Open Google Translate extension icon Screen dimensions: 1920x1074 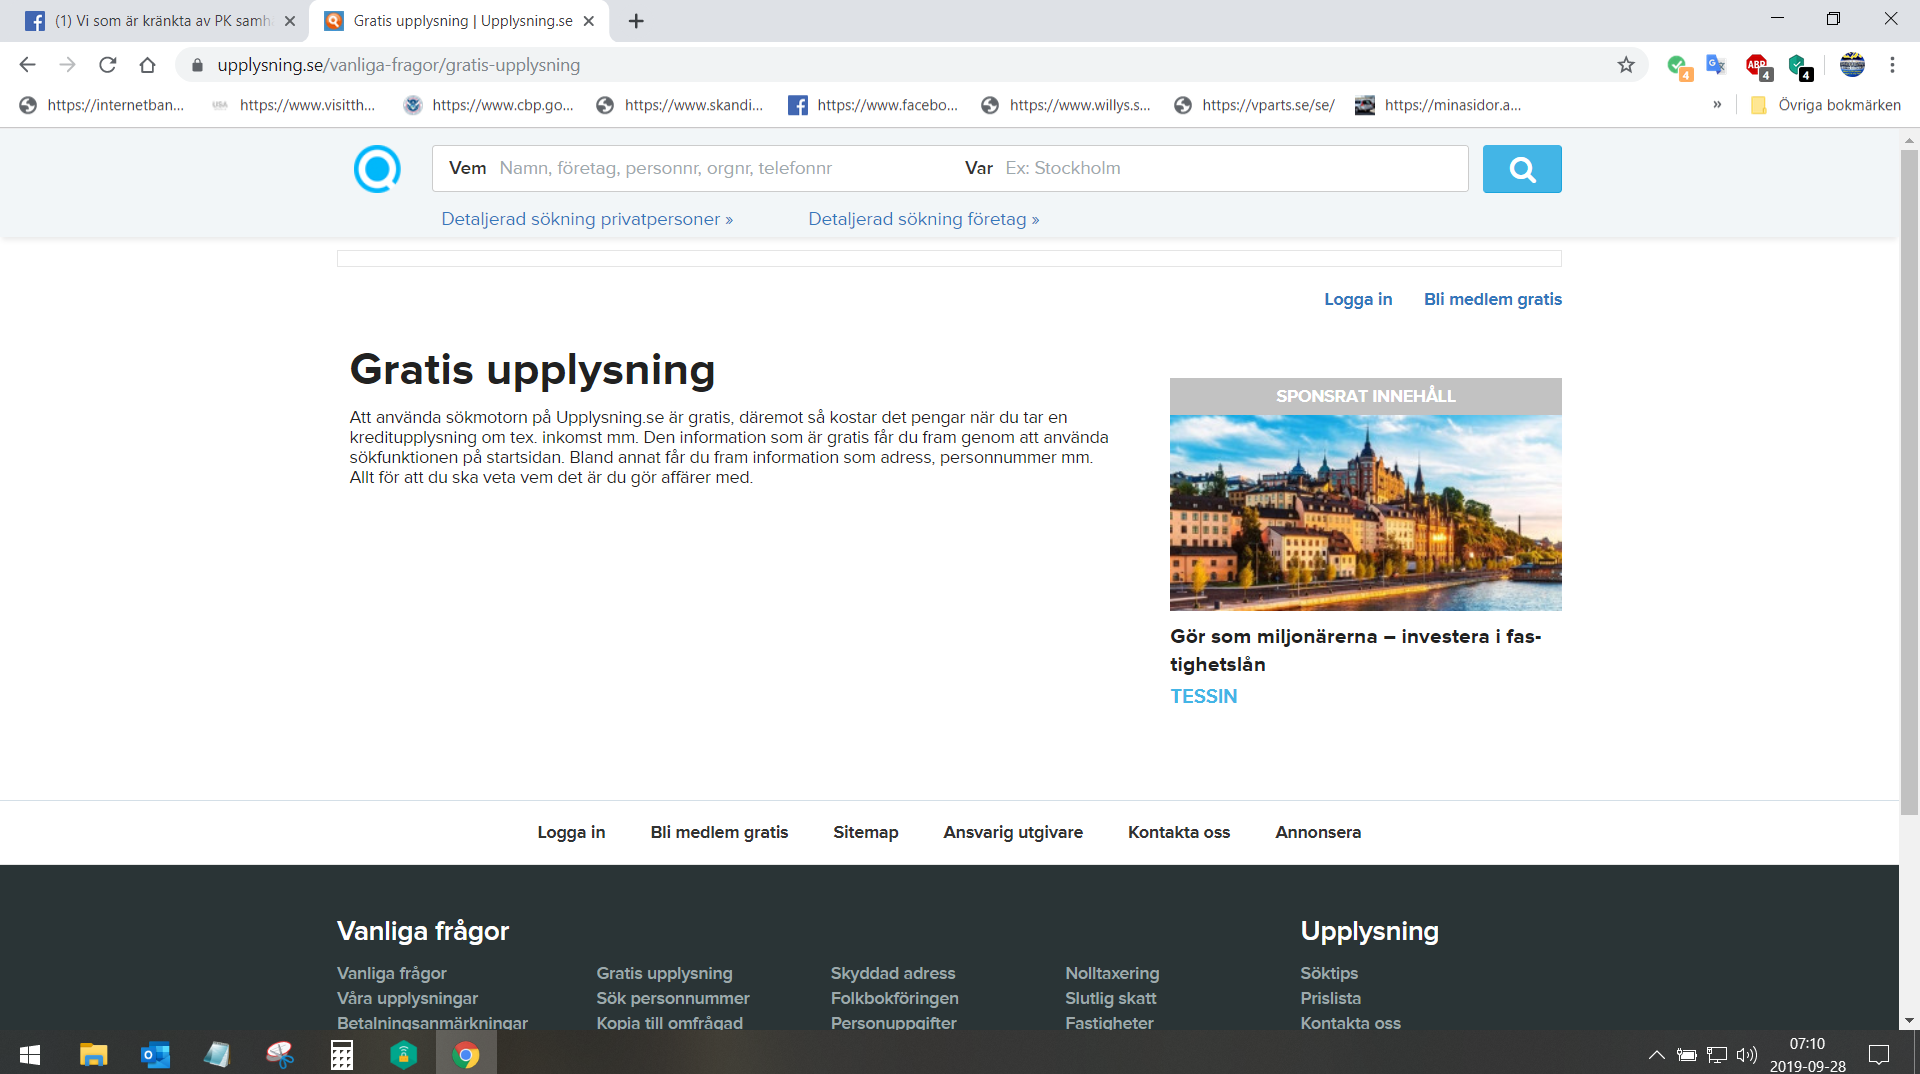1716,65
